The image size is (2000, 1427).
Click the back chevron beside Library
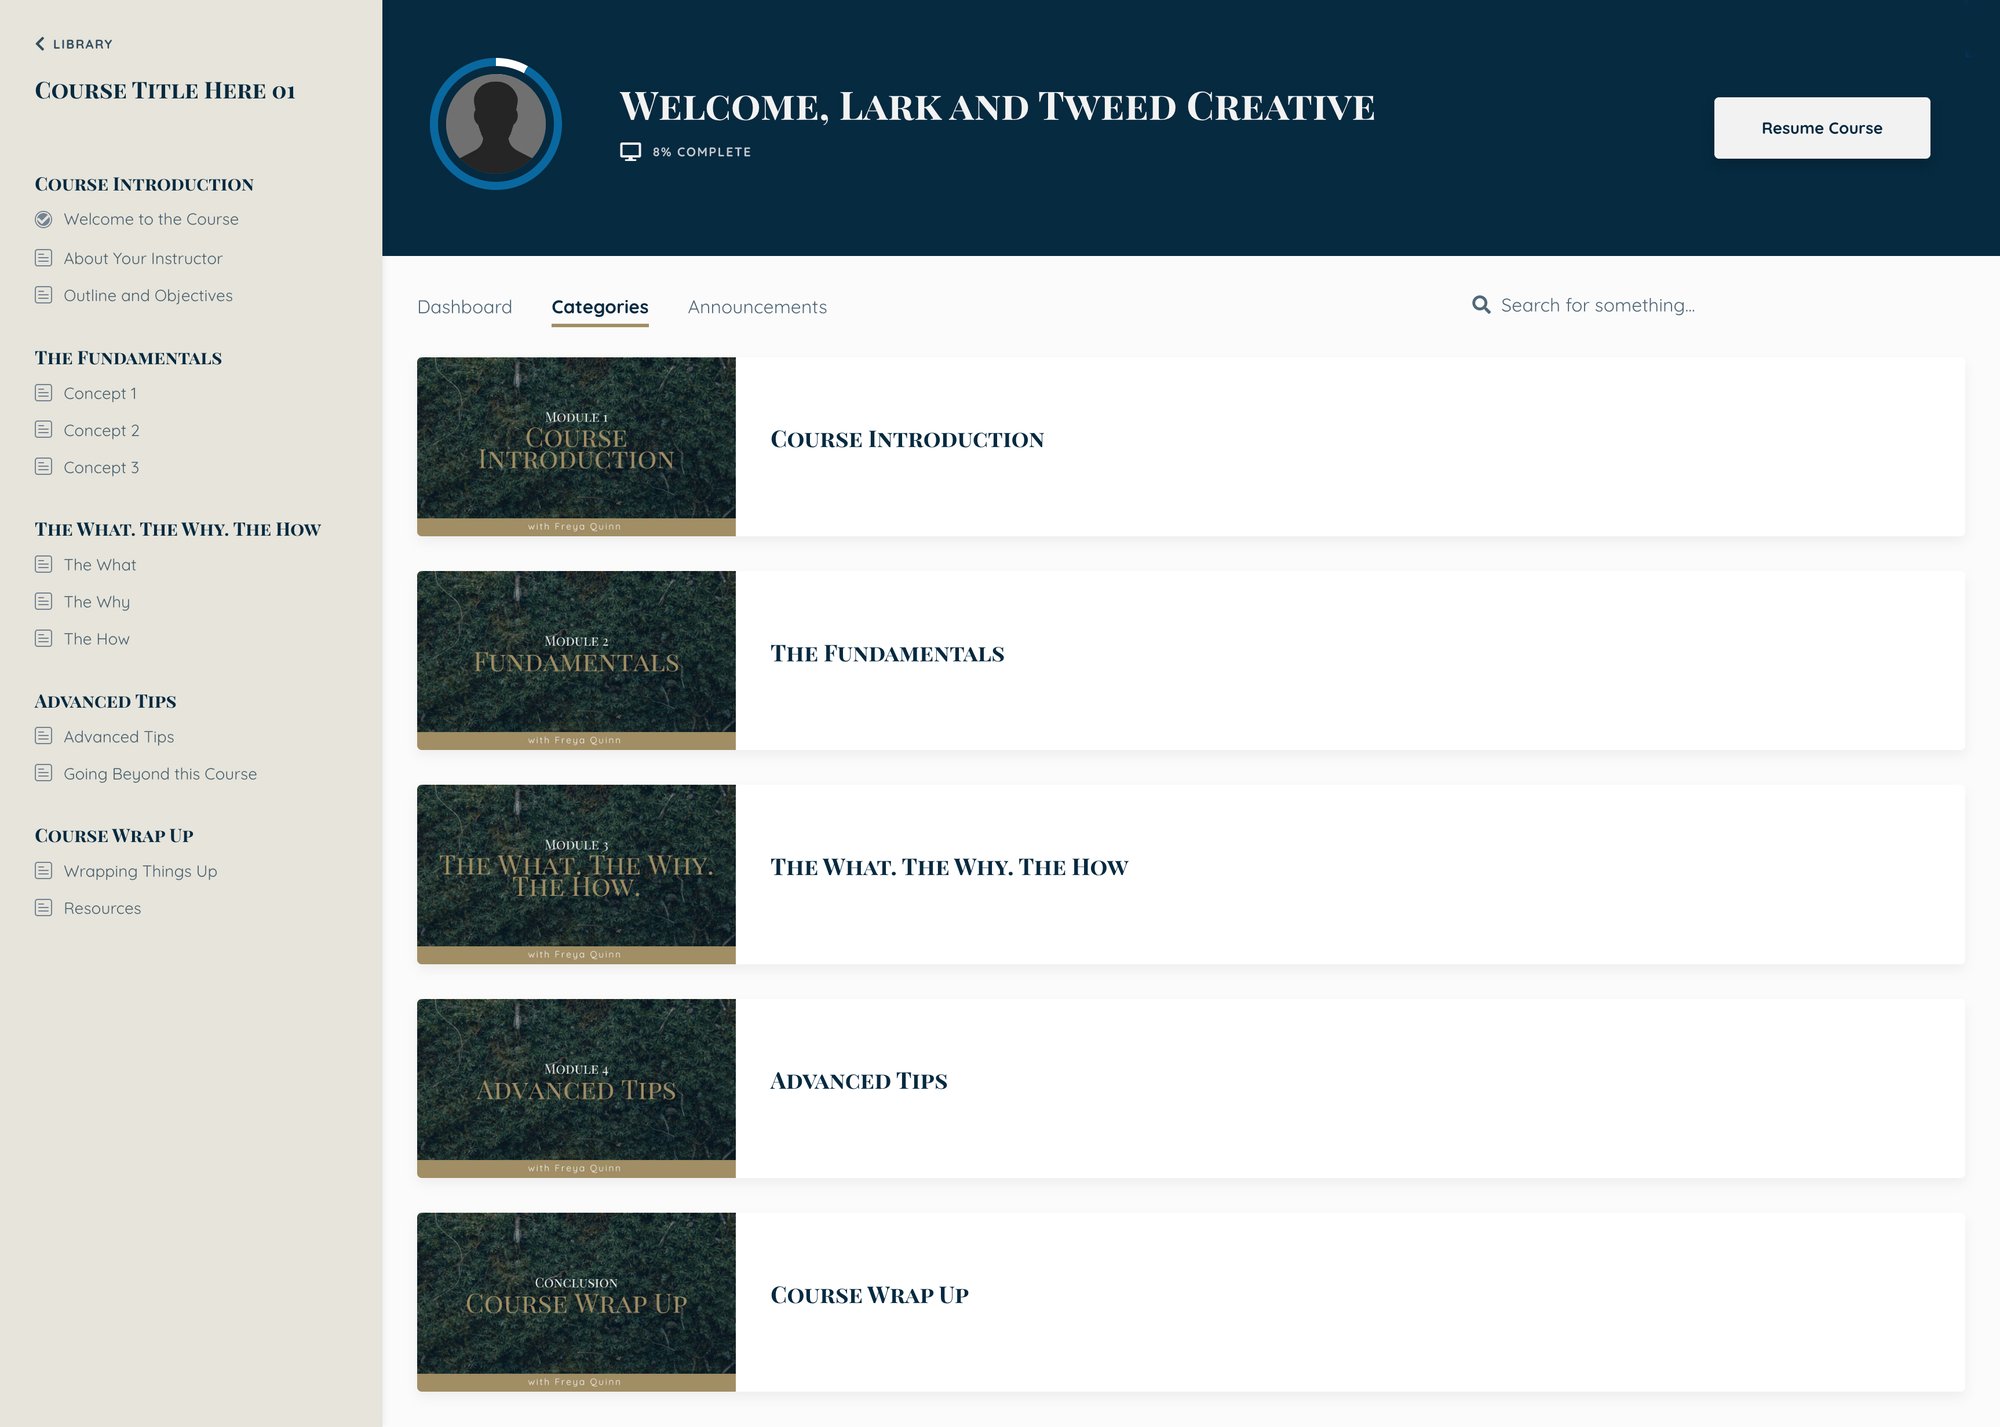click(40, 44)
